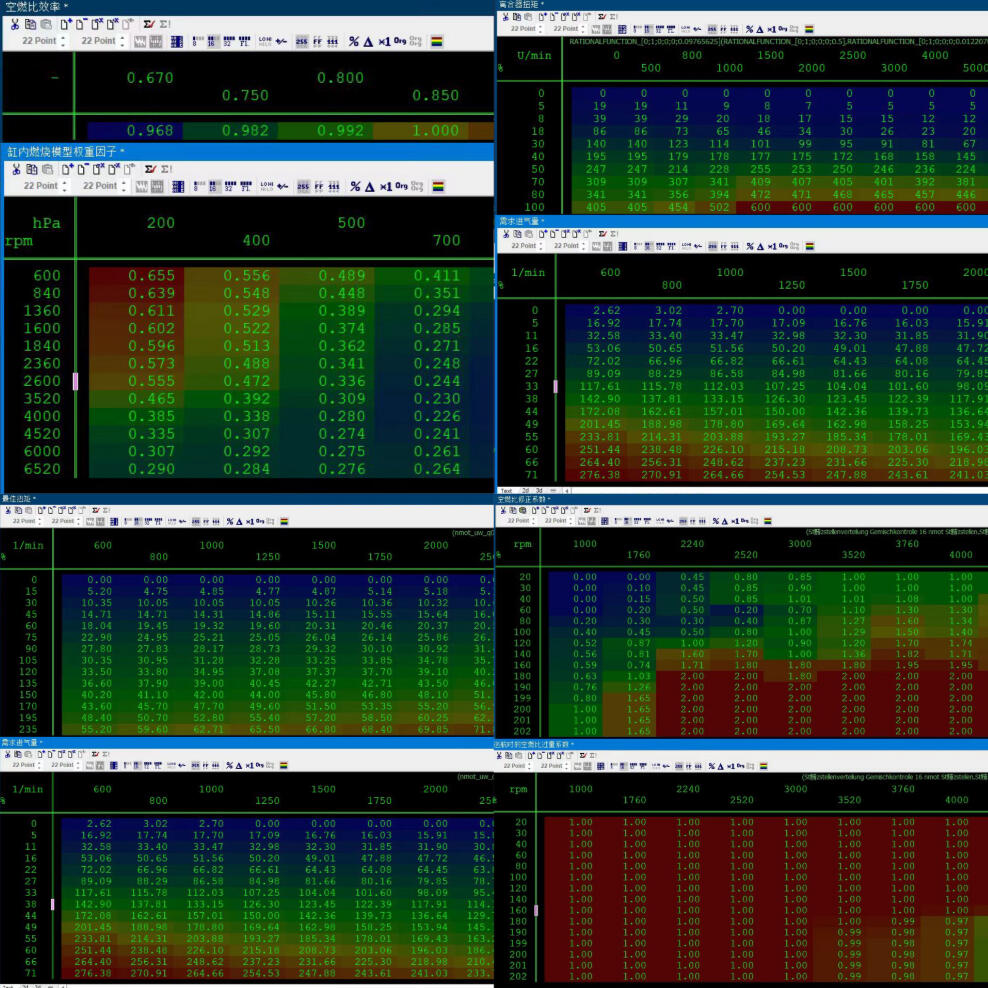
Task: Click the Org icon in the 缸内燃烧模型权重因子 toolbar
Action: pyautogui.click(x=401, y=186)
